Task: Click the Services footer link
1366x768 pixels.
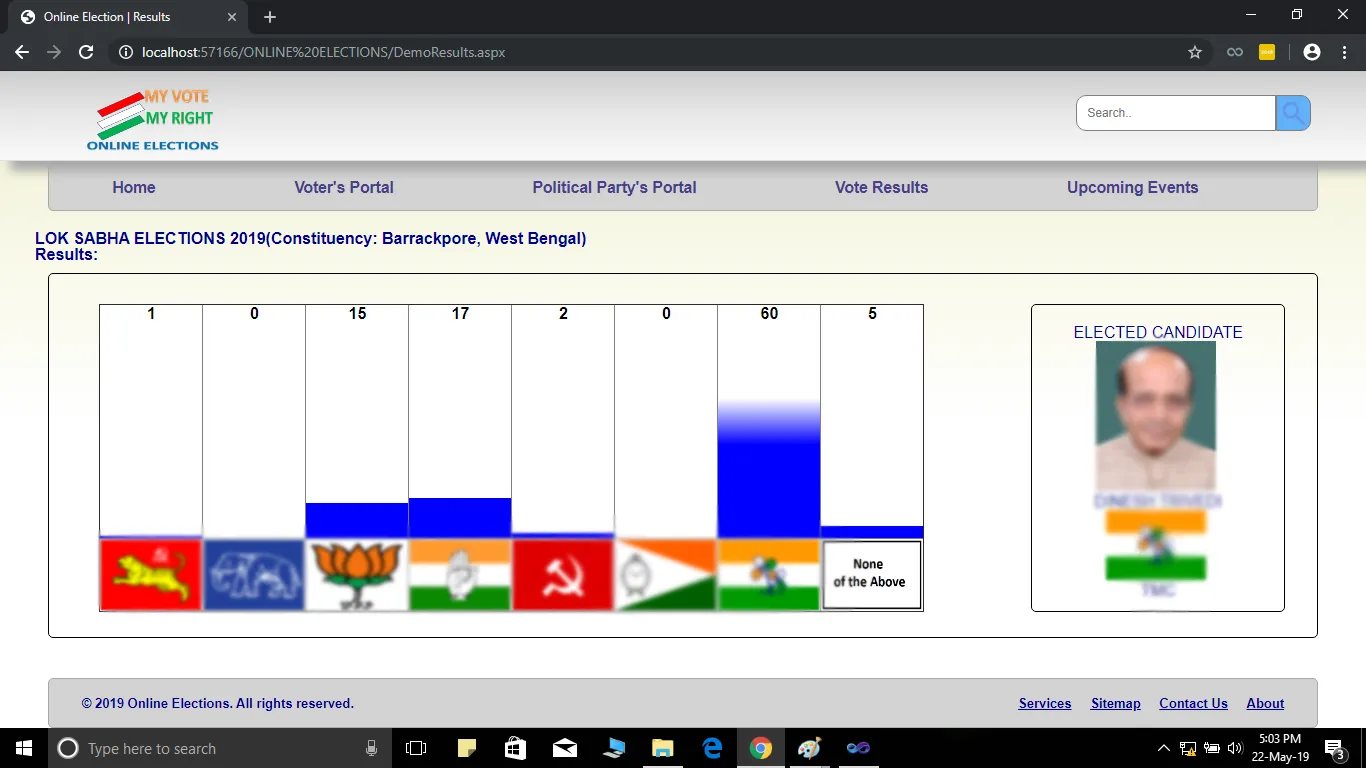Action: tap(1045, 703)
